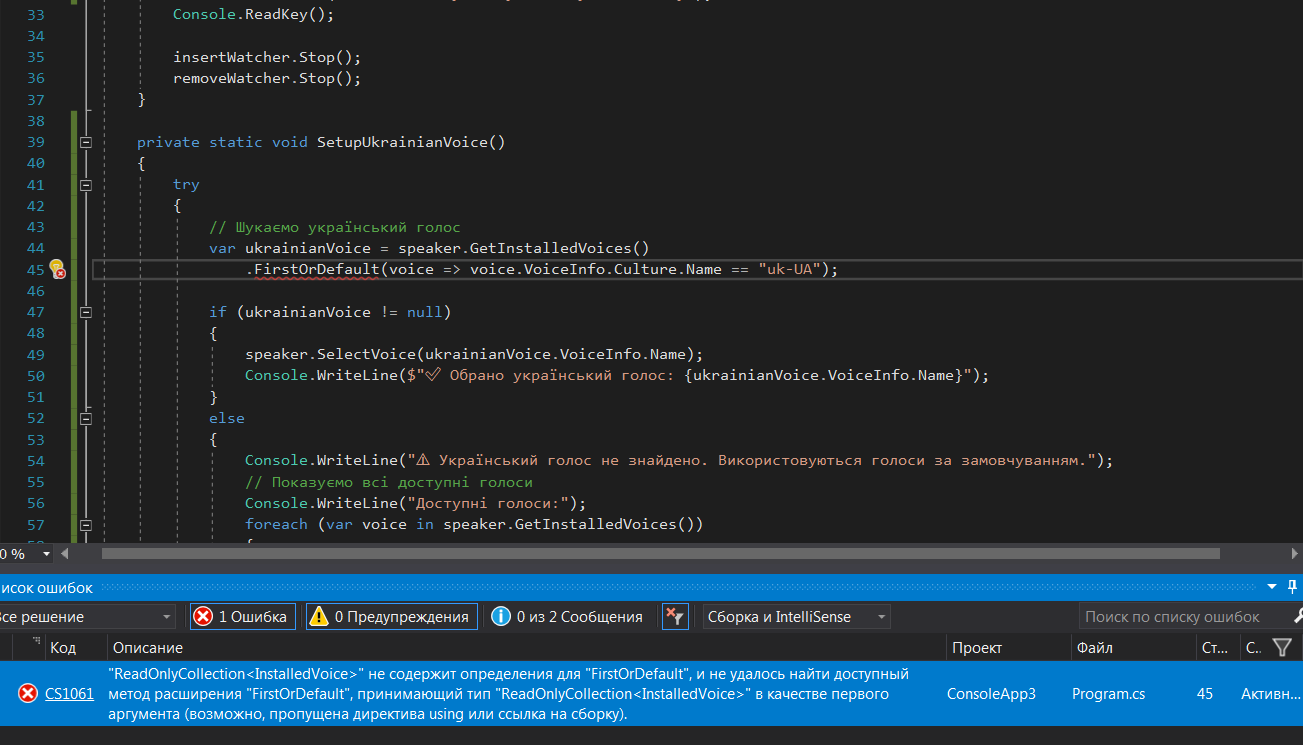Click the "Console.ReadKey();" statement
Screen dimensions: 1303x745
pyautogui.click(x=254, y=14)
